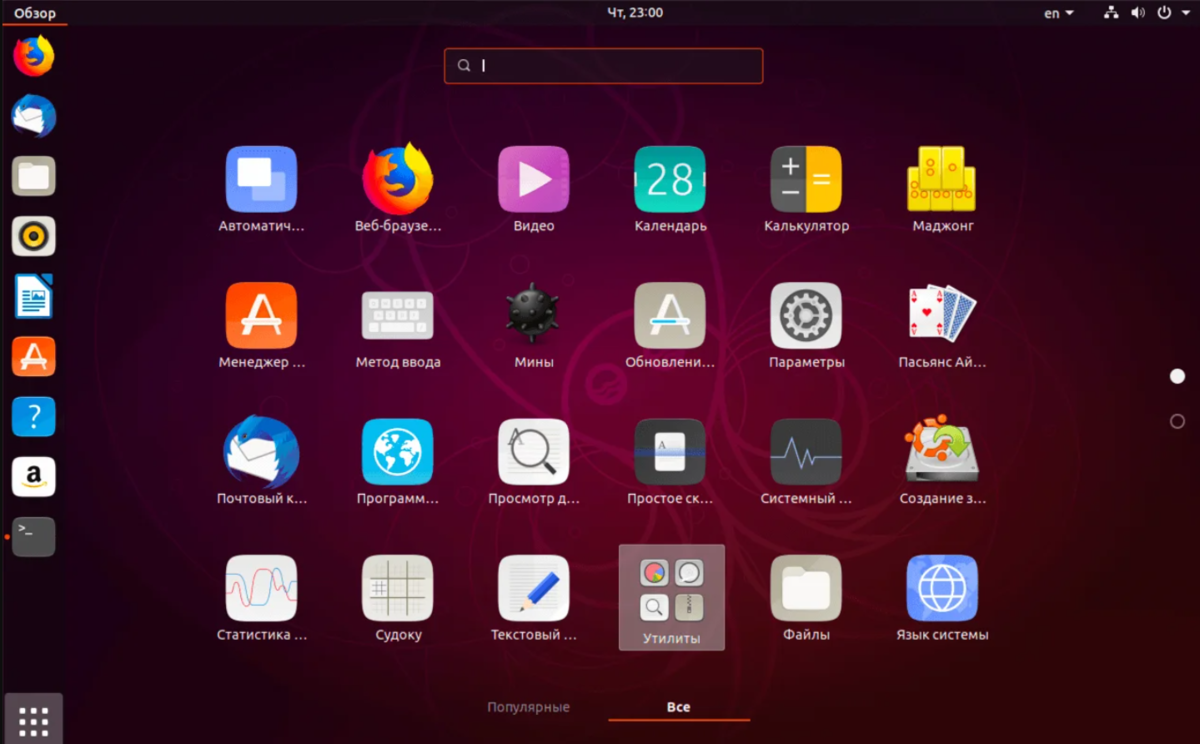Open the power system menu
This screenshot has width=1200, height=744.
pos(1171,13)
